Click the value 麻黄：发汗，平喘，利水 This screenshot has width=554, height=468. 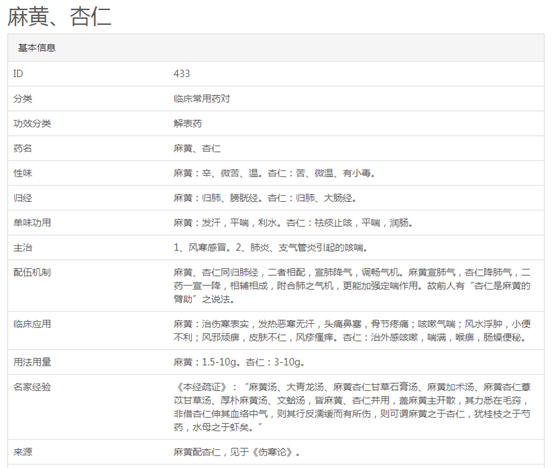click(293, 223)
